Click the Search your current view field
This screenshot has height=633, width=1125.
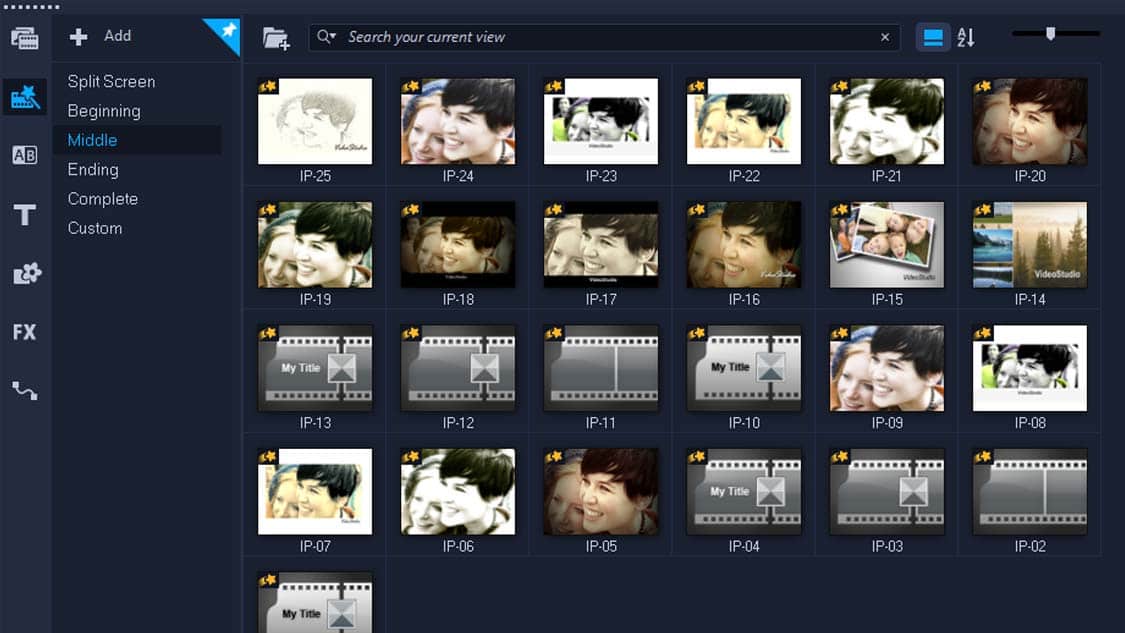[x=605, y=37]
